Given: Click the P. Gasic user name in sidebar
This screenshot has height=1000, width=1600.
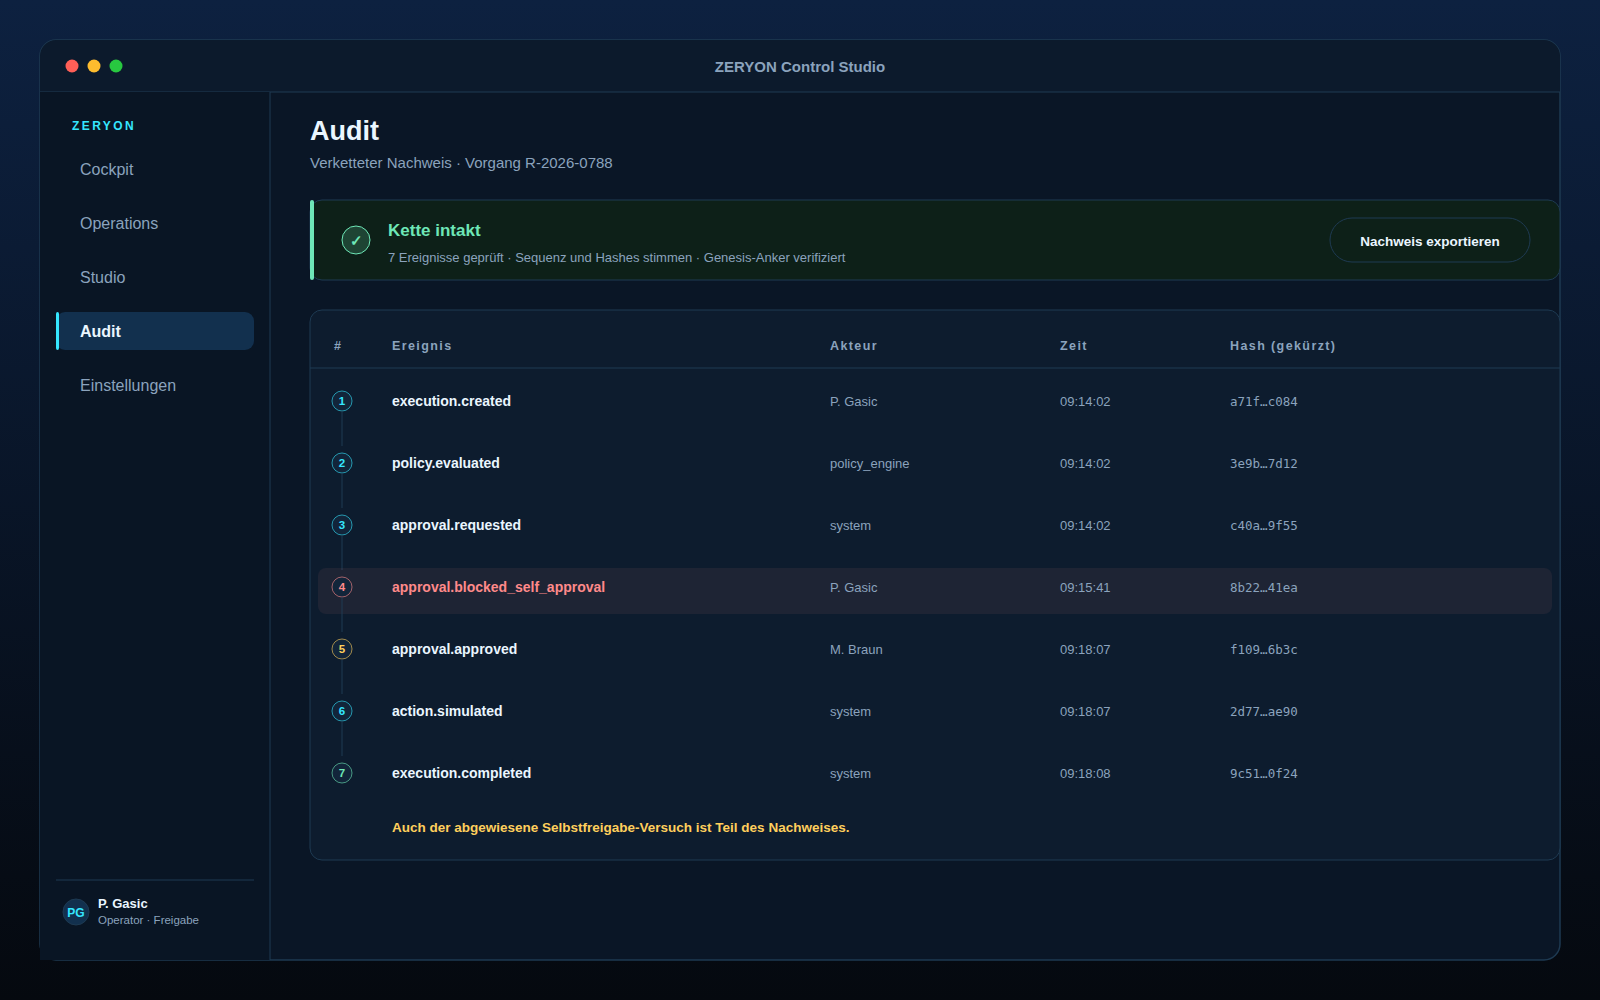Looking at the screenshot, I should coord(122,904).
